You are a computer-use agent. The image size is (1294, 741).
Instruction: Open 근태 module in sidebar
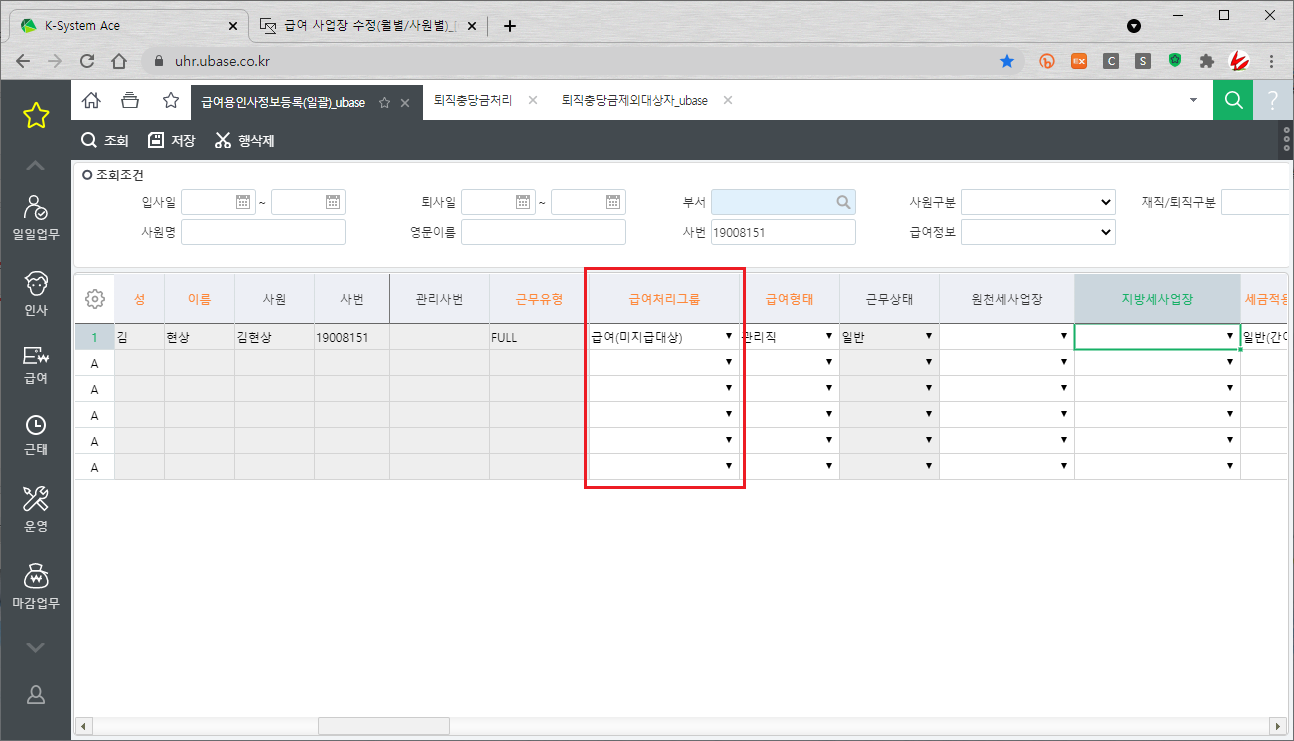[36, 435]
